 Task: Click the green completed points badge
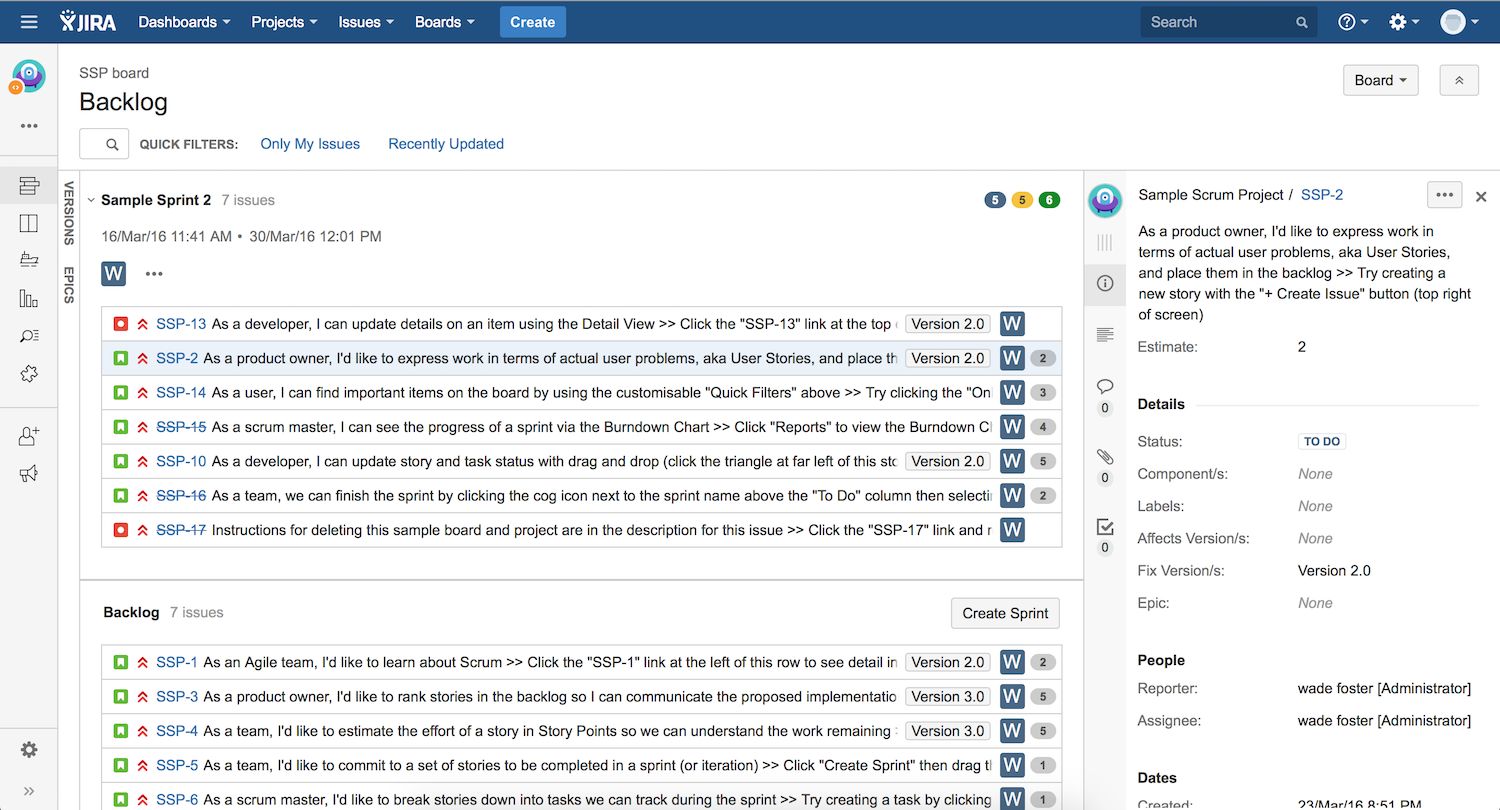1049,200
